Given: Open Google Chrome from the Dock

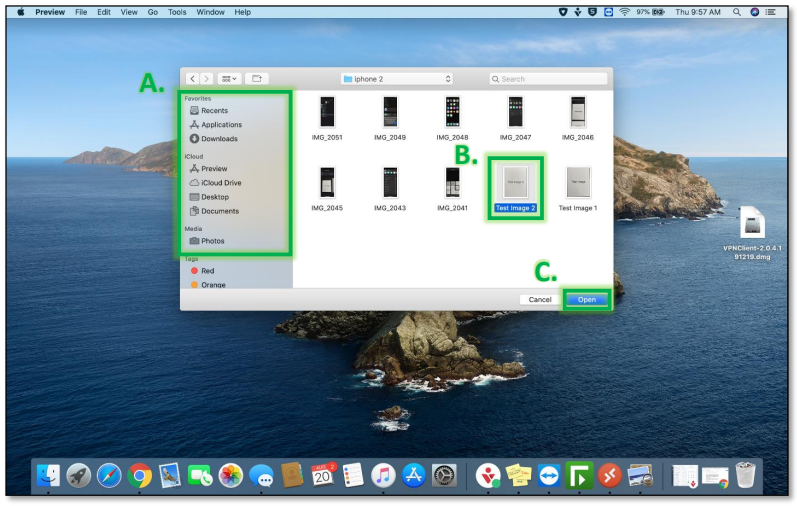Looking at the screenshot, I should click(140, 476).
